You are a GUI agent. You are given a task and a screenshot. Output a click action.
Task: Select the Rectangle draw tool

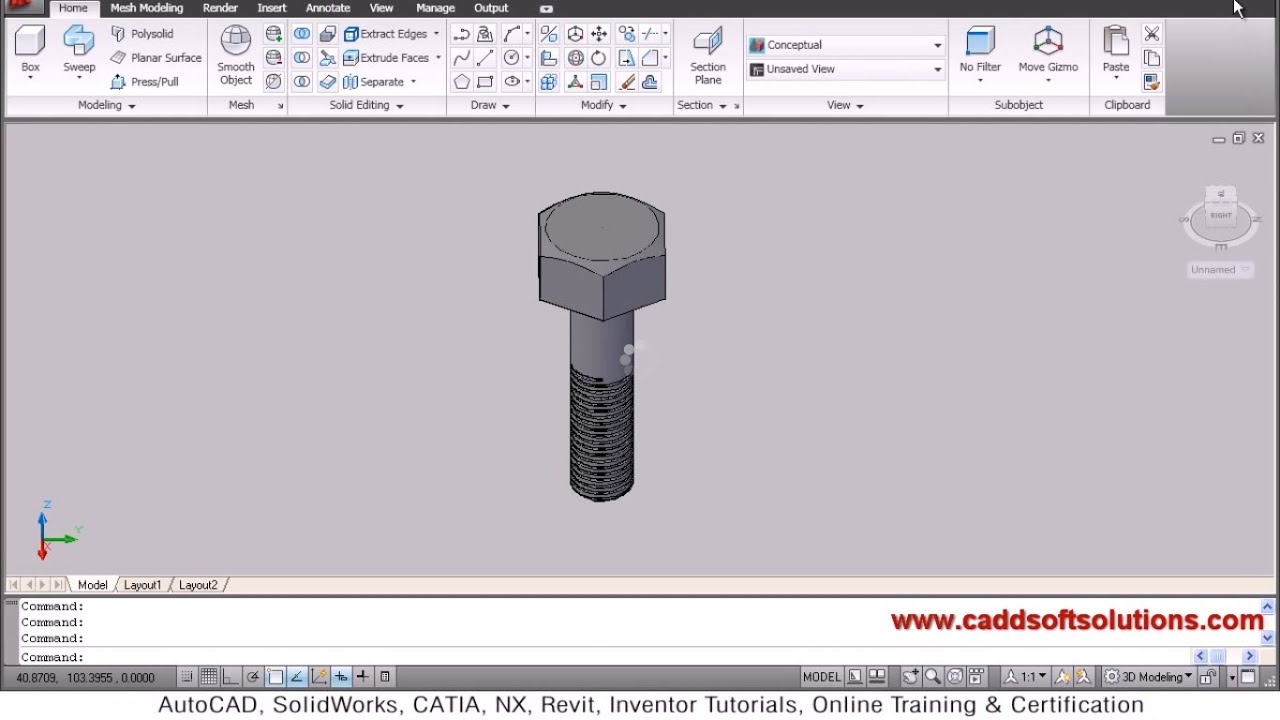point(486,82)
